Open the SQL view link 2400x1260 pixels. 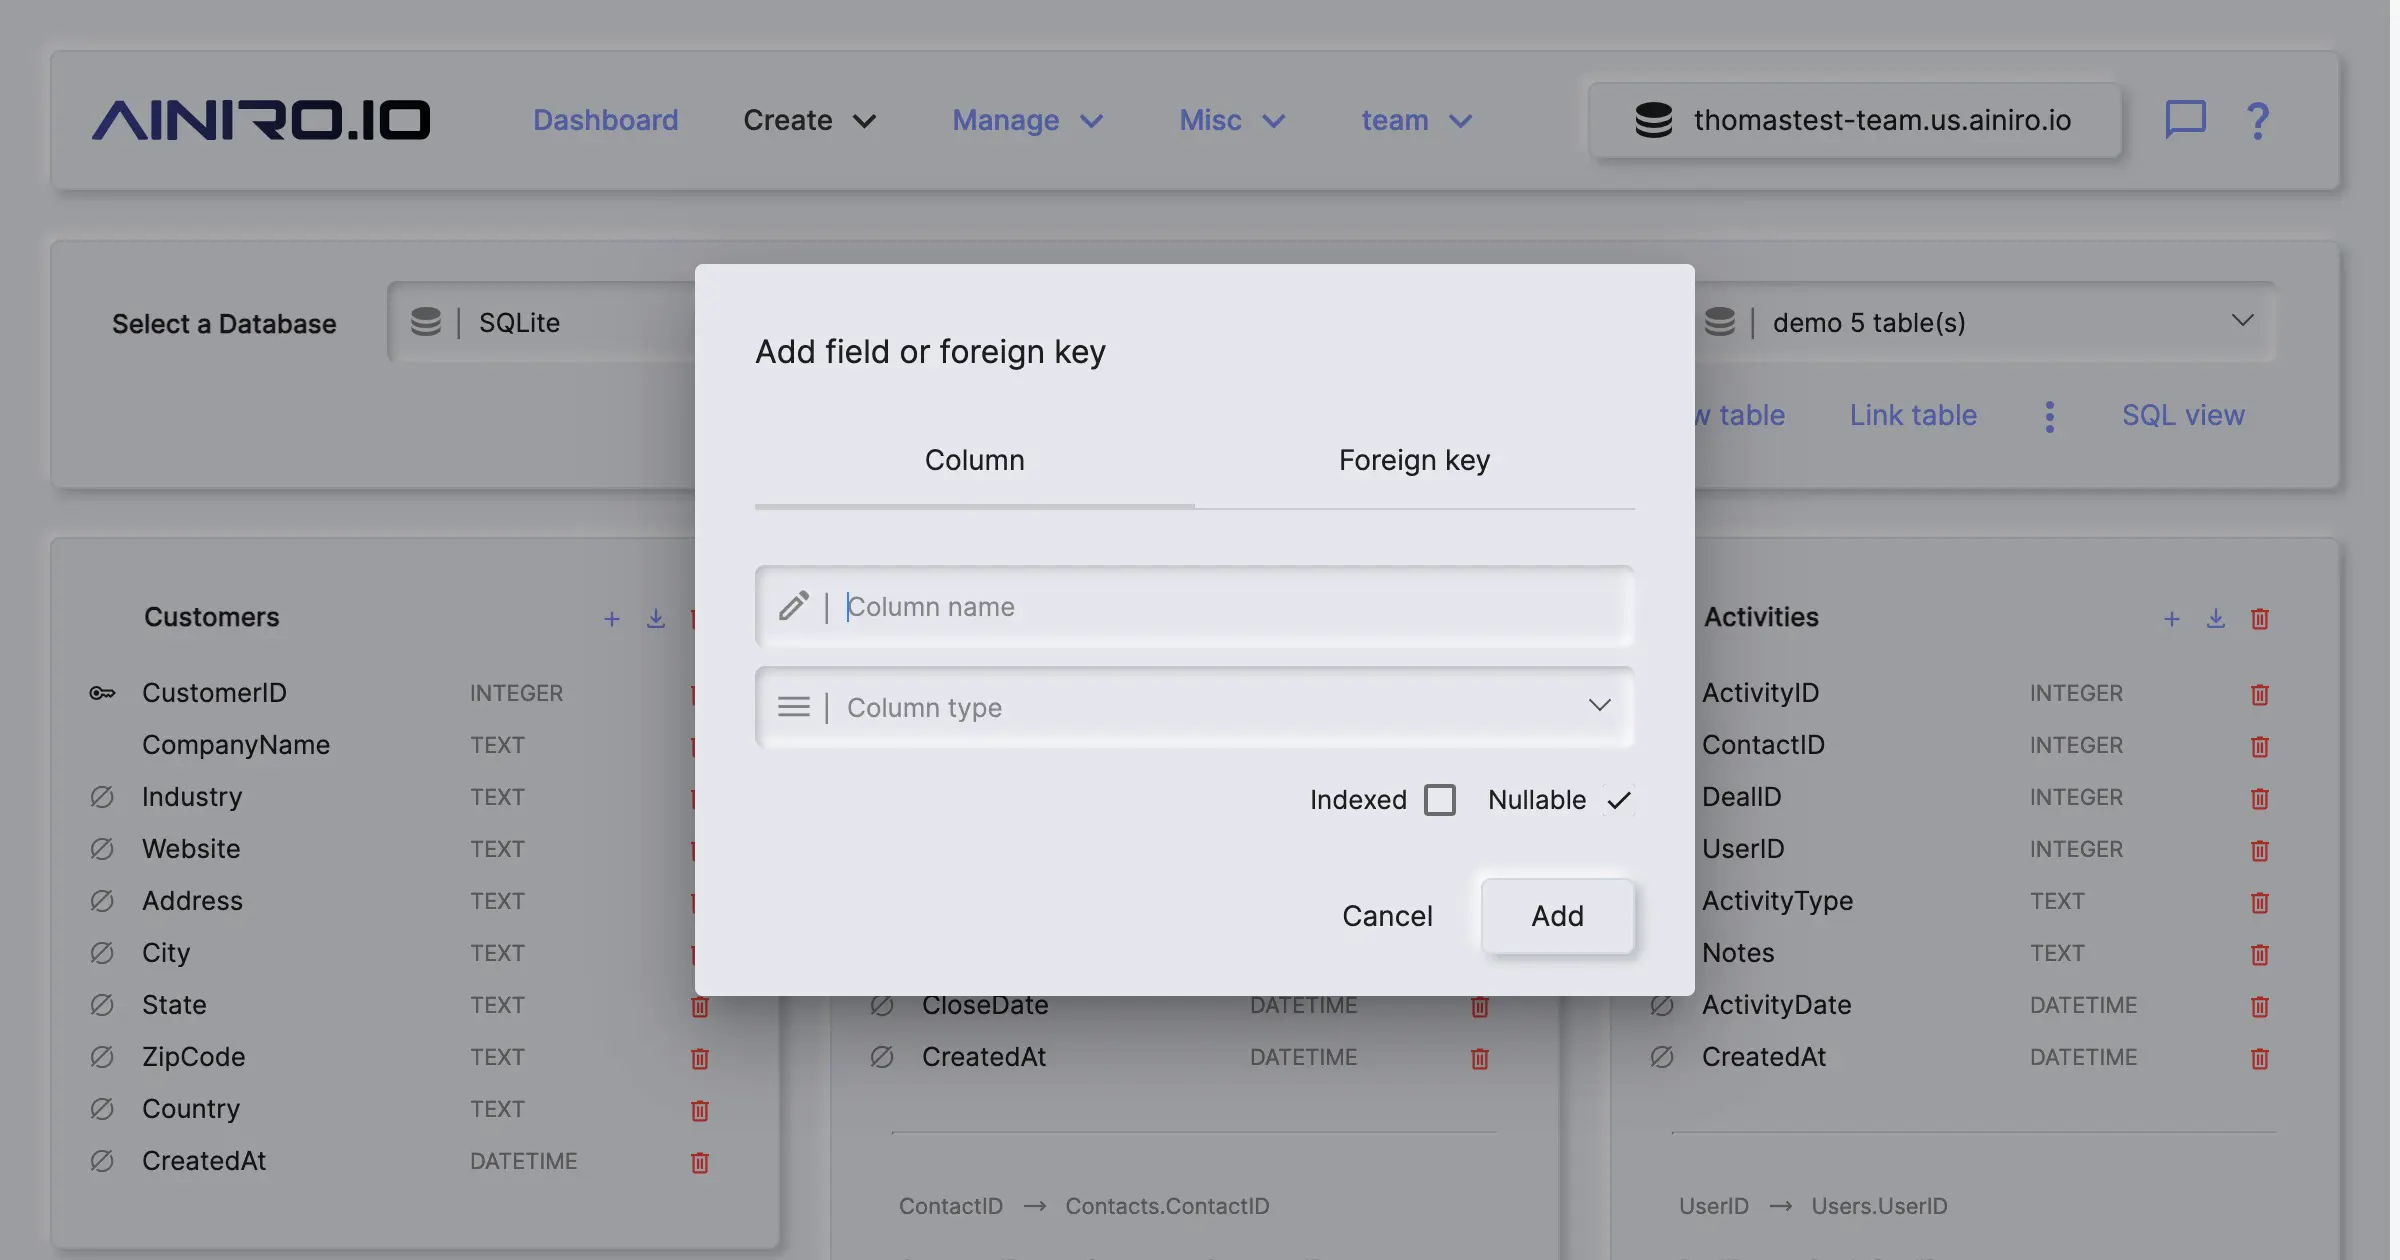click(2183, 415)
